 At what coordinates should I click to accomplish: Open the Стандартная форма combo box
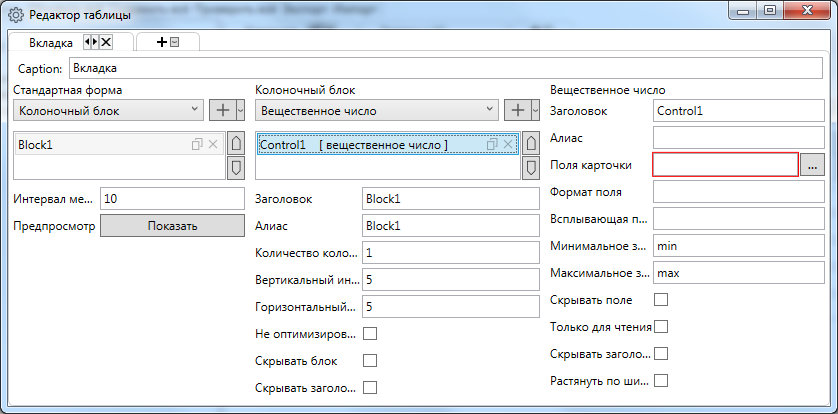(108, 110)
